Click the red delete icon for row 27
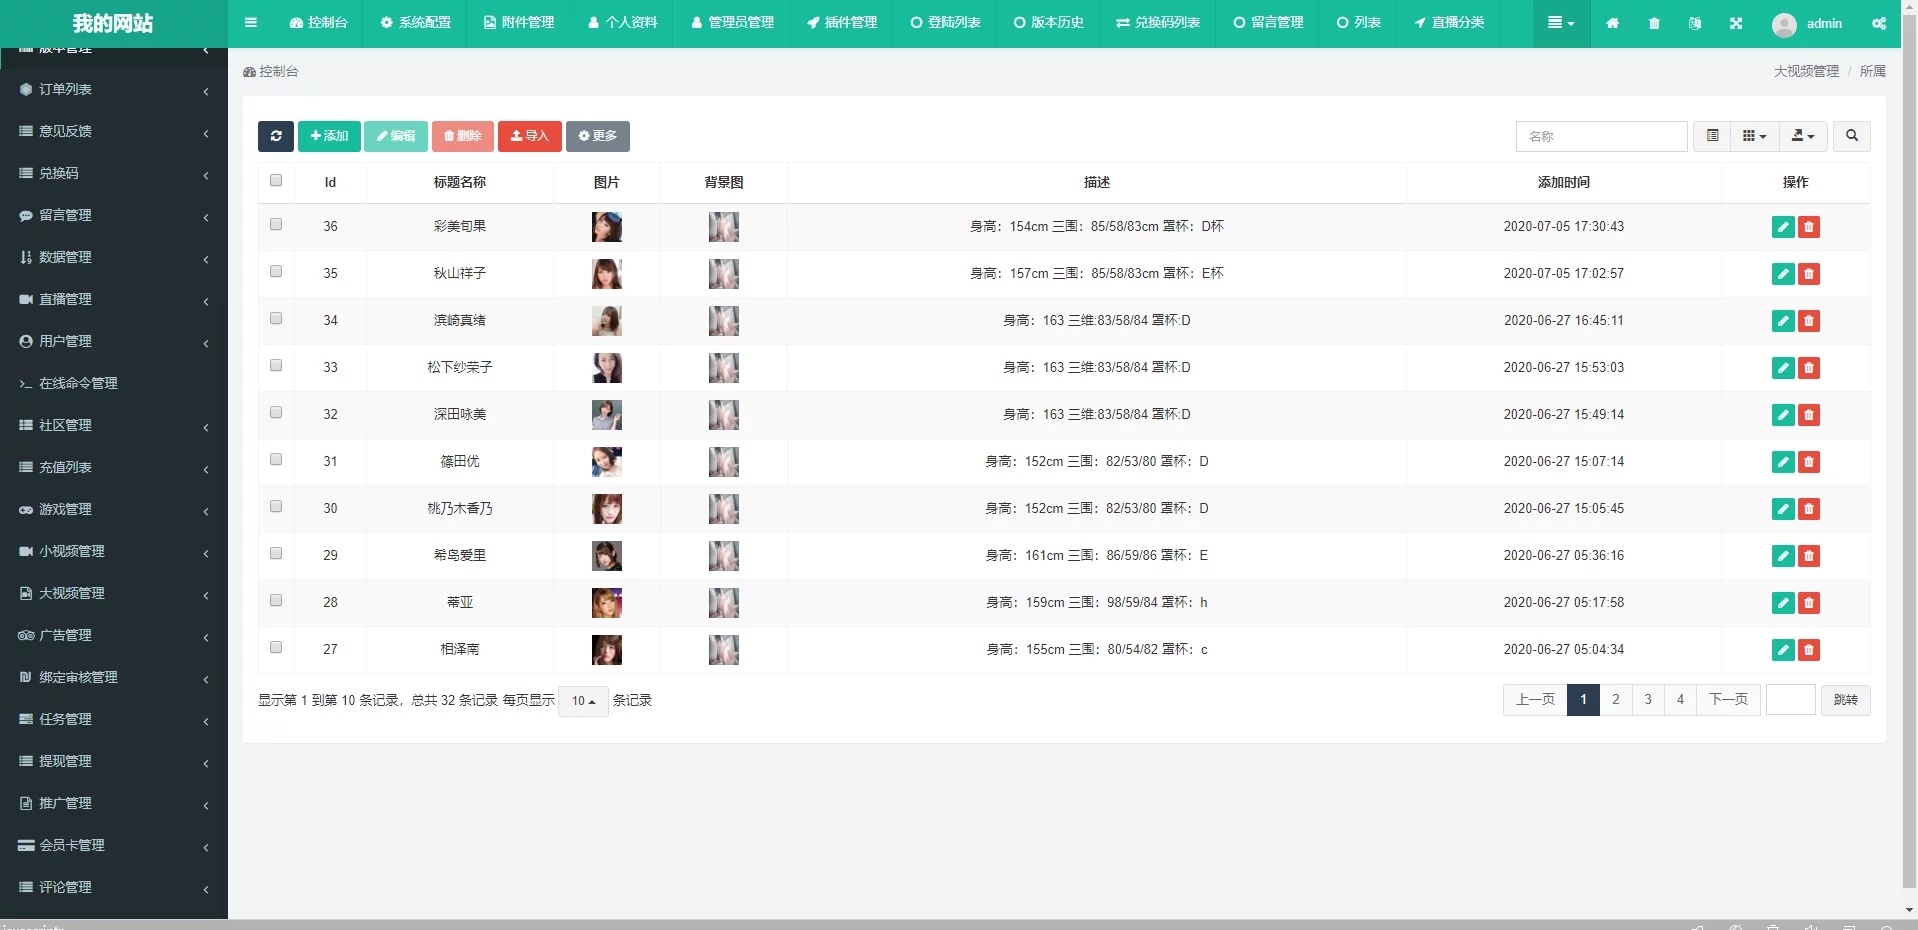Image resolution: width=1918 pixels, height=930 pixels. (x=1808, y=650)
